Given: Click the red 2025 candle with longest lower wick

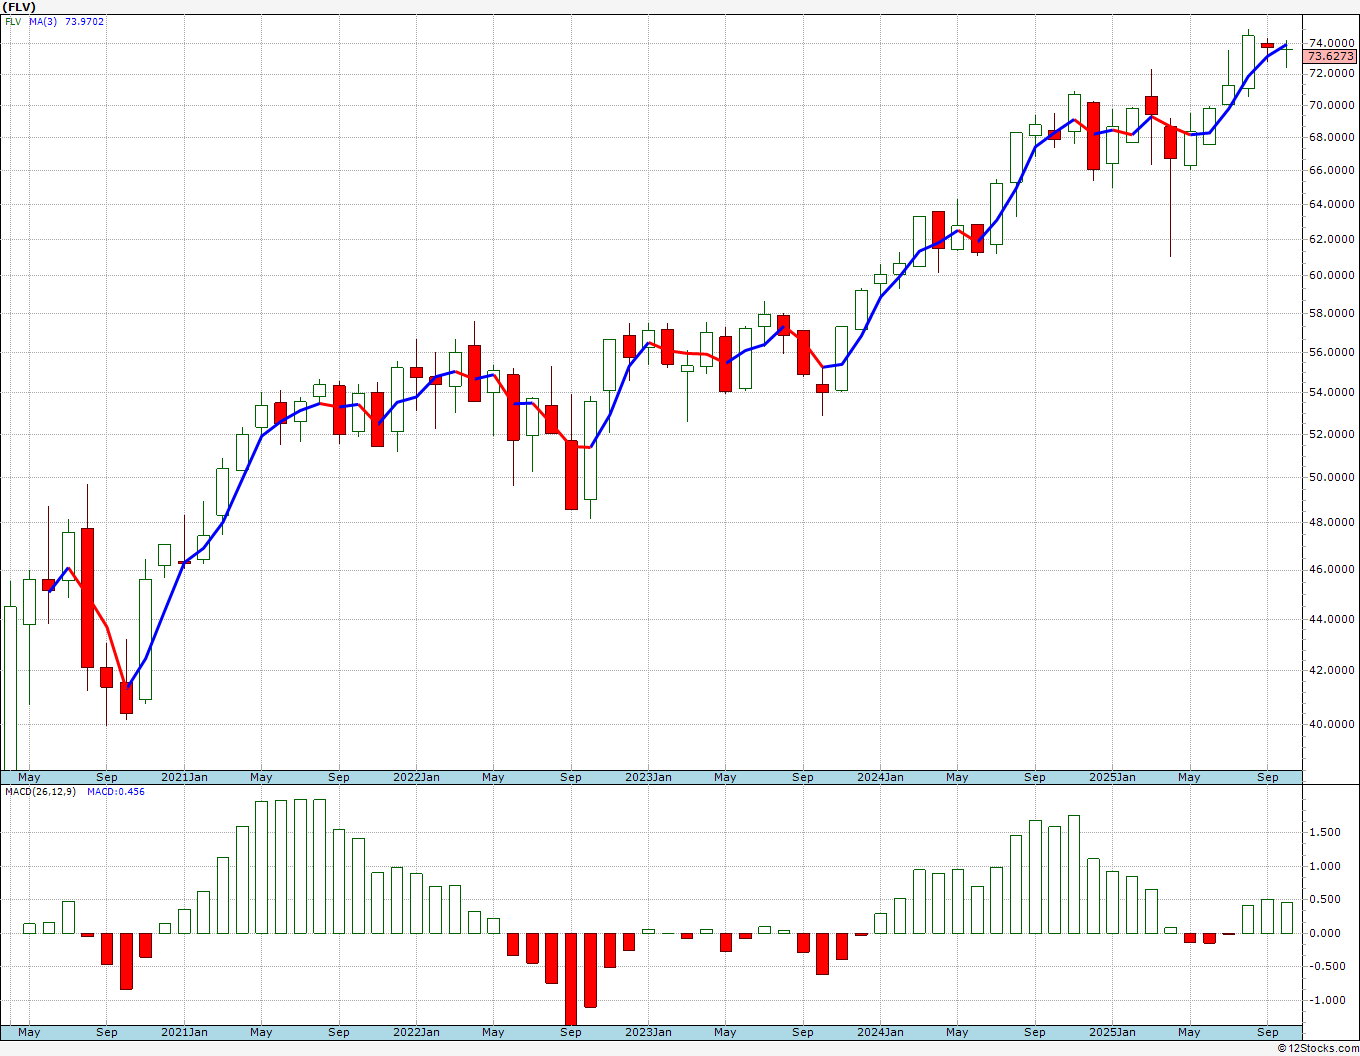Looking at the screenshot, I should point(1170,142).
